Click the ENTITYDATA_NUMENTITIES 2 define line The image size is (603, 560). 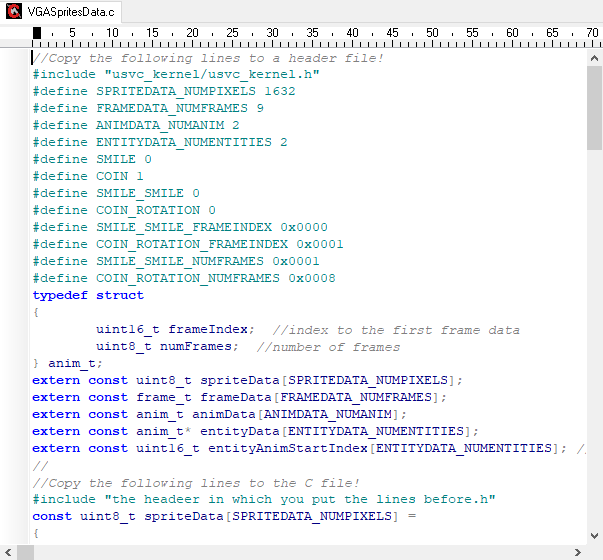click(160, 142)
